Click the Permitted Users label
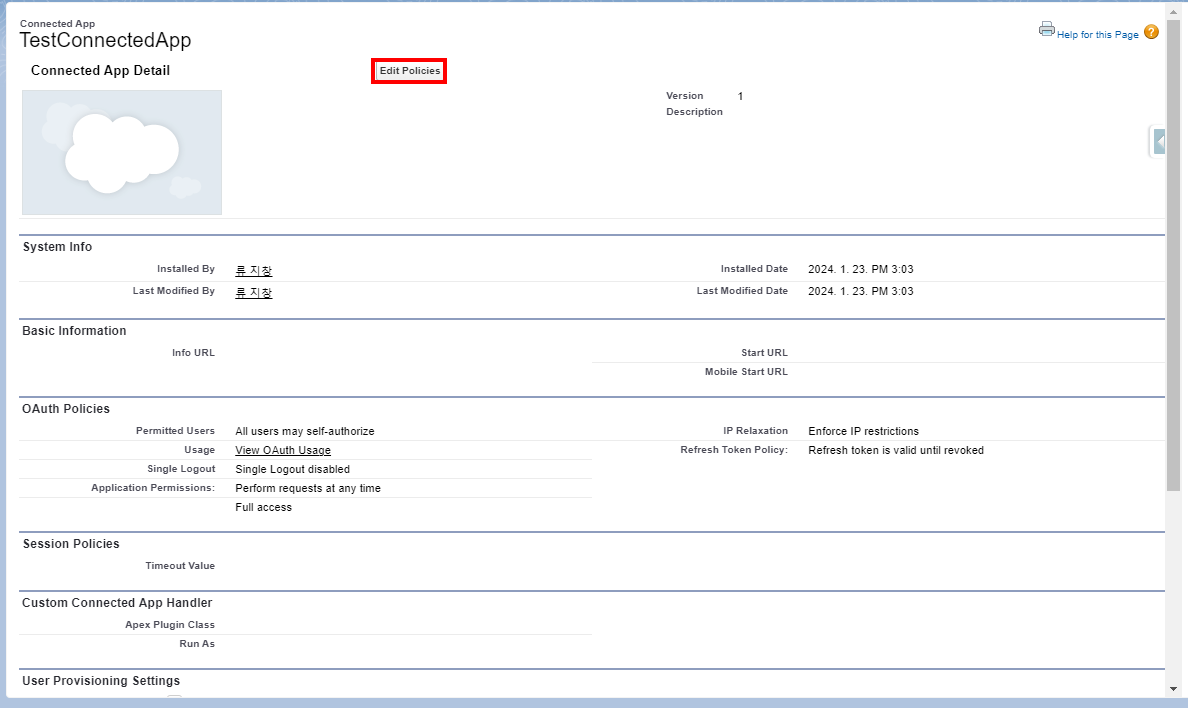The image size is (1188, 708). 175,431
